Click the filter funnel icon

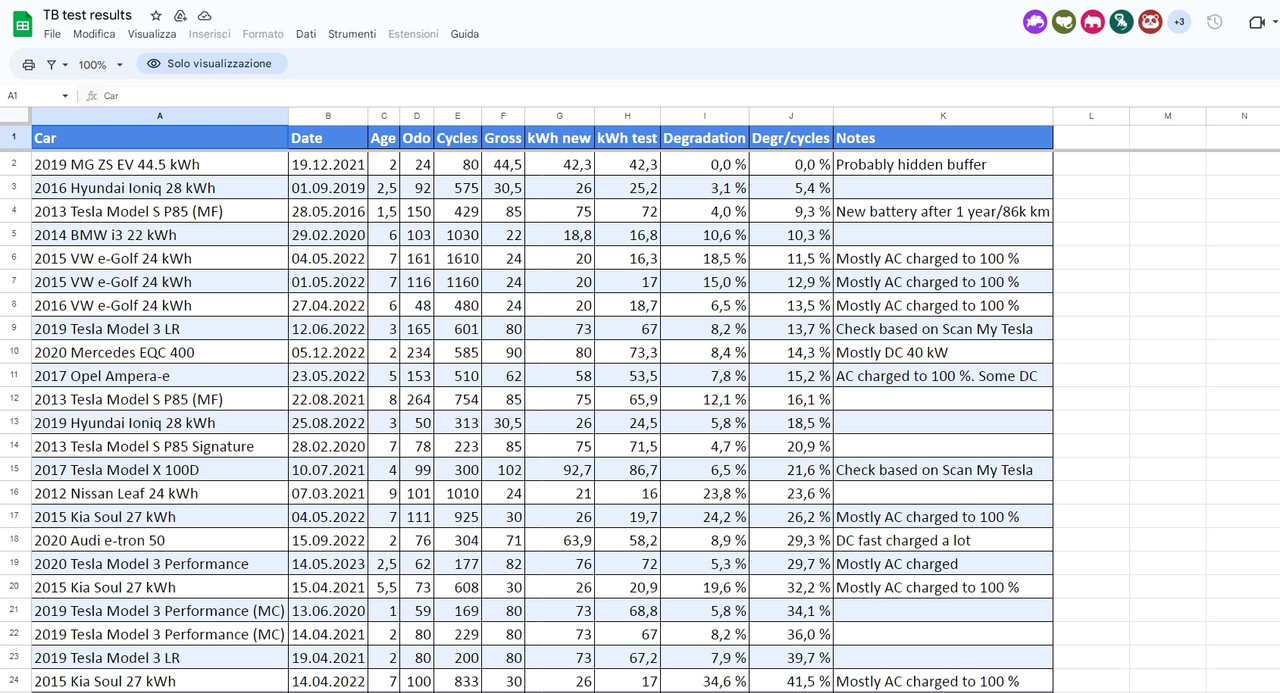click(51, 64)
